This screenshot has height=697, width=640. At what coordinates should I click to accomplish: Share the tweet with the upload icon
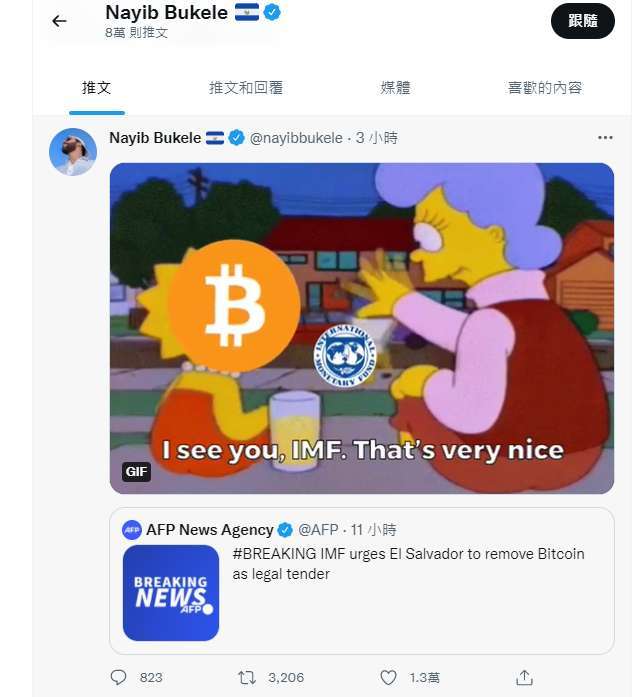[x=524, y=678]
